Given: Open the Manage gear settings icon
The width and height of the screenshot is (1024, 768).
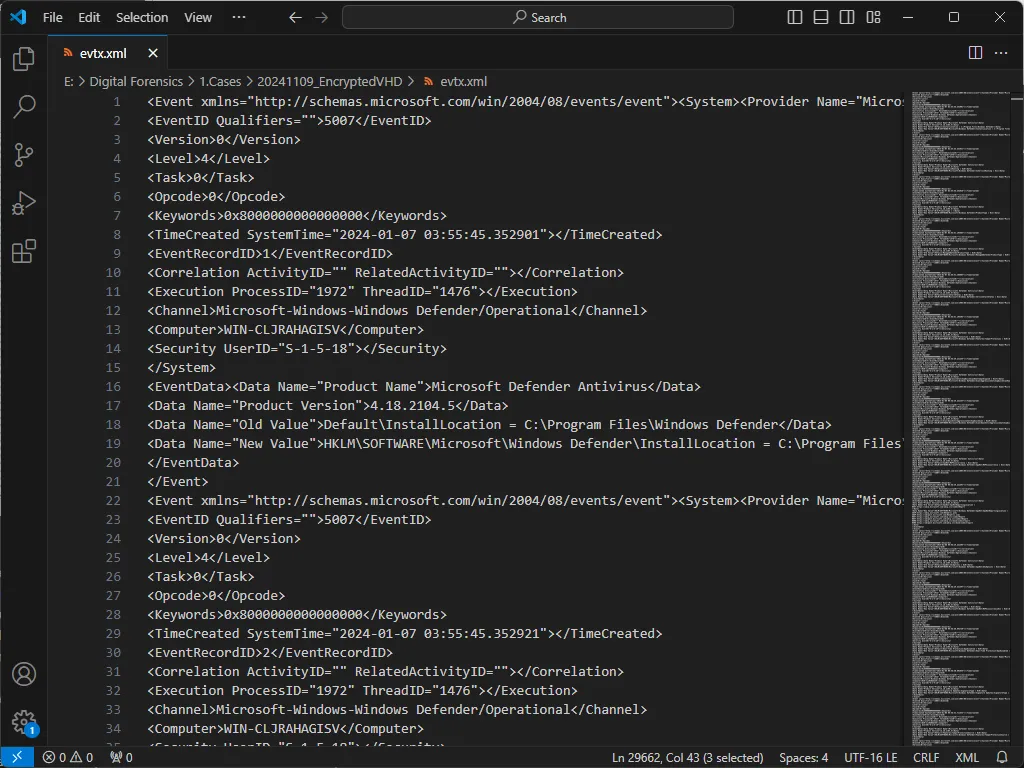Looking at the screenshot, I should pyautogui.click(x=24, y=722).
